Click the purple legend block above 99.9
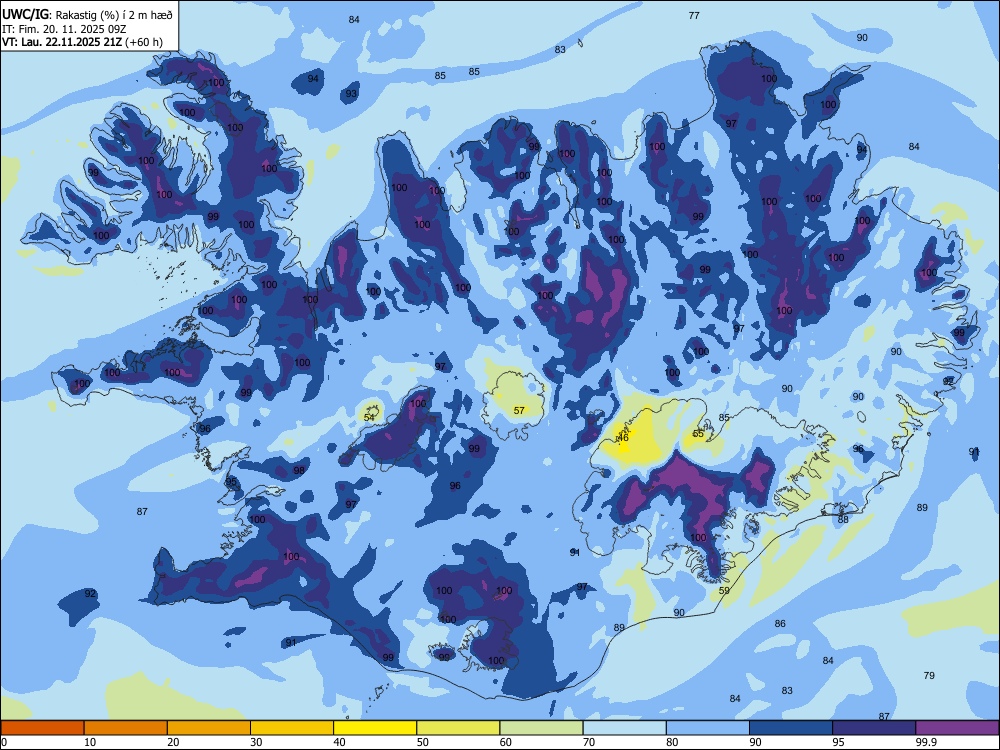This screenshot has width=1000, height=750. (957, 728)
